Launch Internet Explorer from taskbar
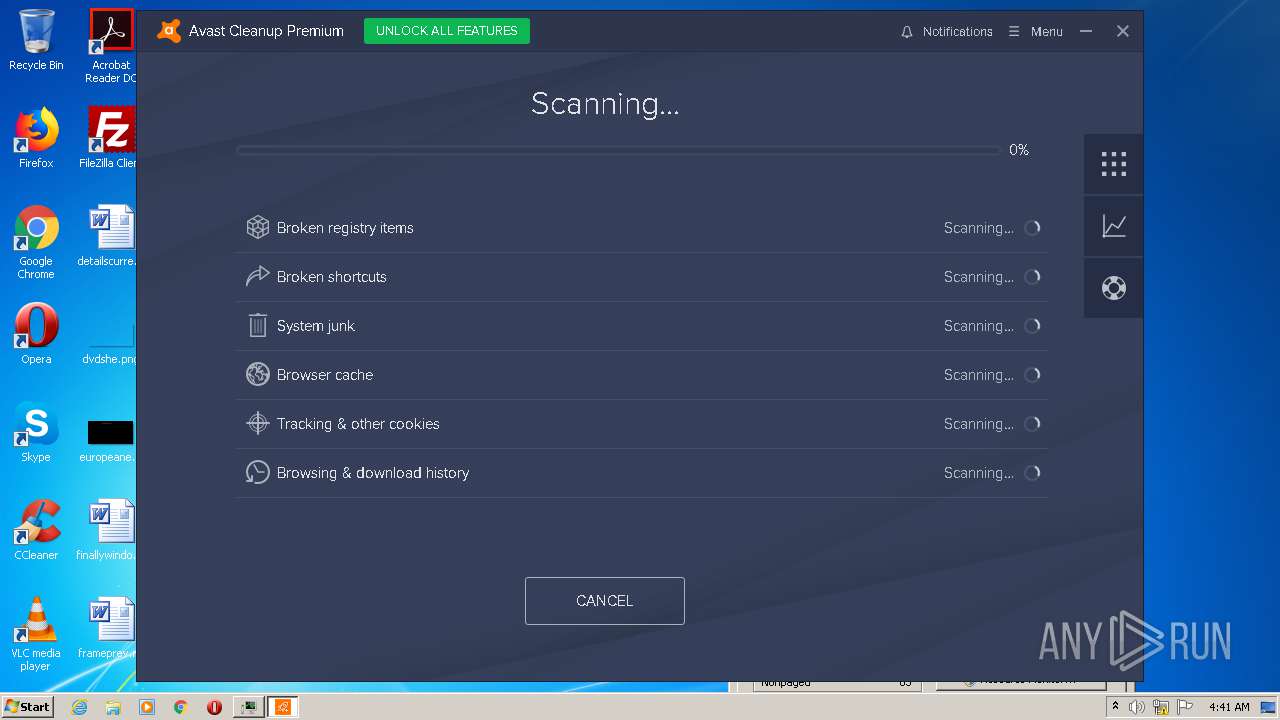This screenshot has height=720, width=1280. coord(79,707)
